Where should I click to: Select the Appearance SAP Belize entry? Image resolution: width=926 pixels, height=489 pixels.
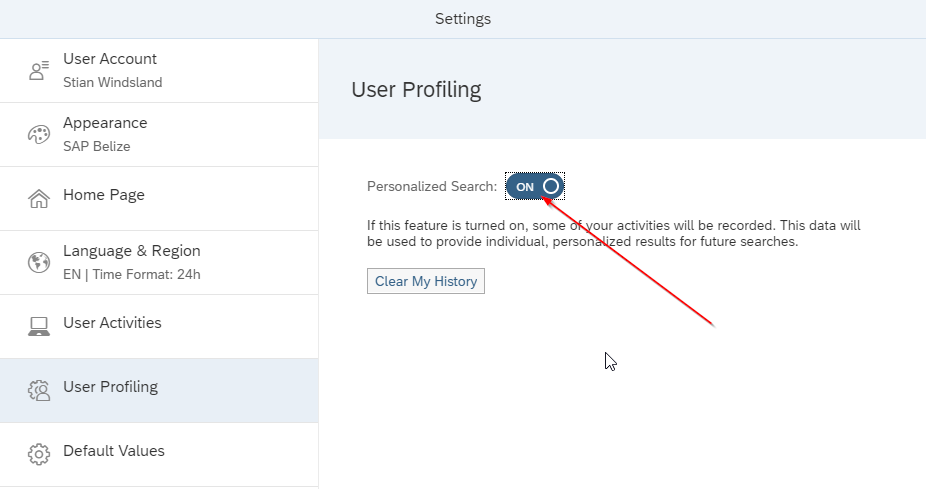(x=159, y=135)
